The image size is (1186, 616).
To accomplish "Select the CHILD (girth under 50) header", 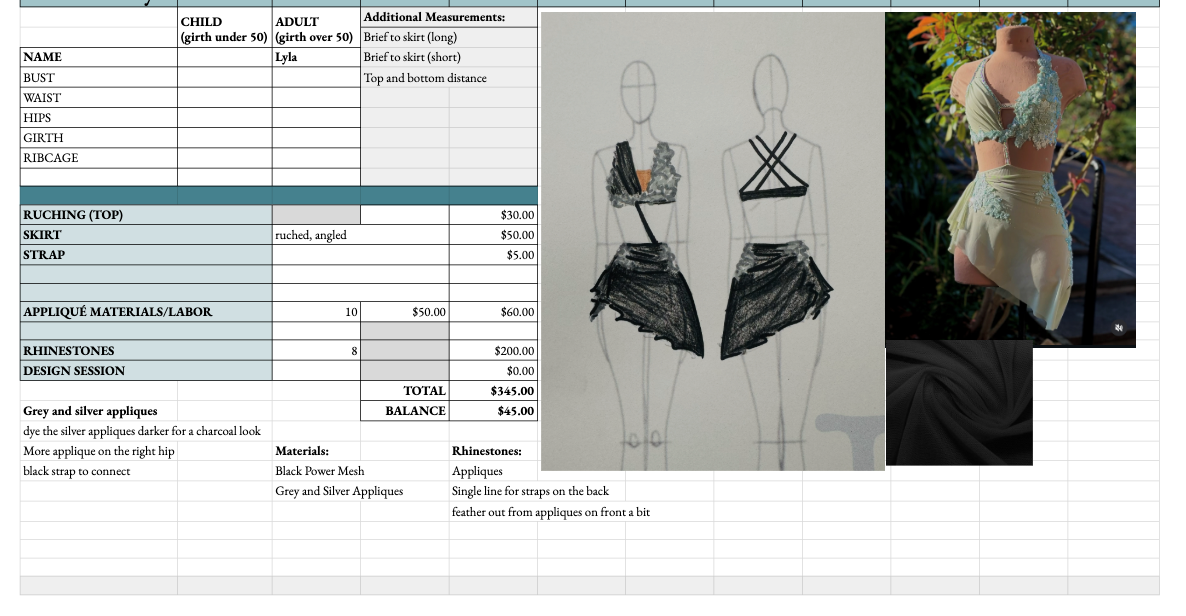I will [225, 29].
